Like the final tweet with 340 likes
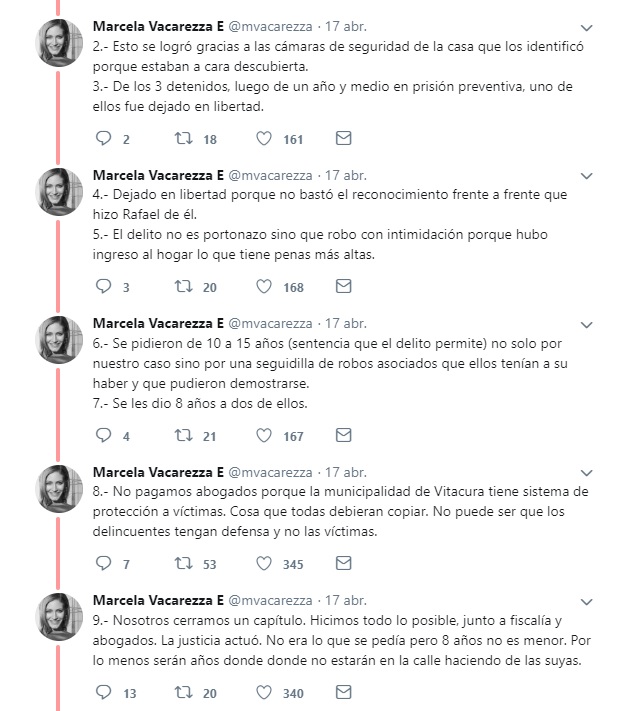Image resolution: width=634 pixels, height=711 pixels. tap(264, 692)
